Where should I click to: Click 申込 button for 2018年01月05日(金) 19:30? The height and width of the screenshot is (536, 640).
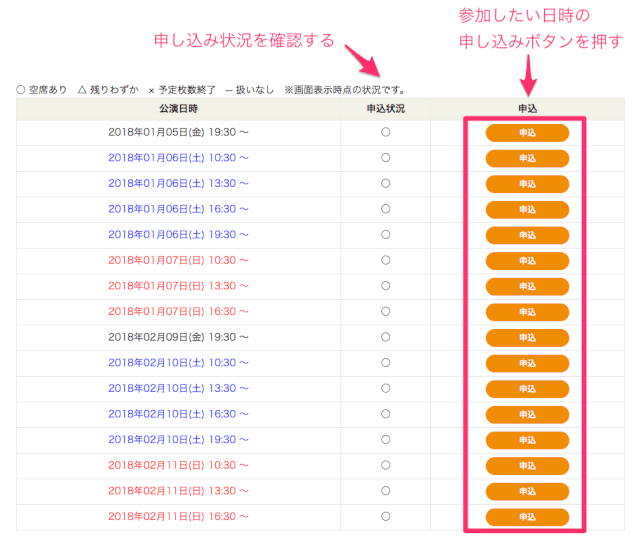click(x=527, y=133)
